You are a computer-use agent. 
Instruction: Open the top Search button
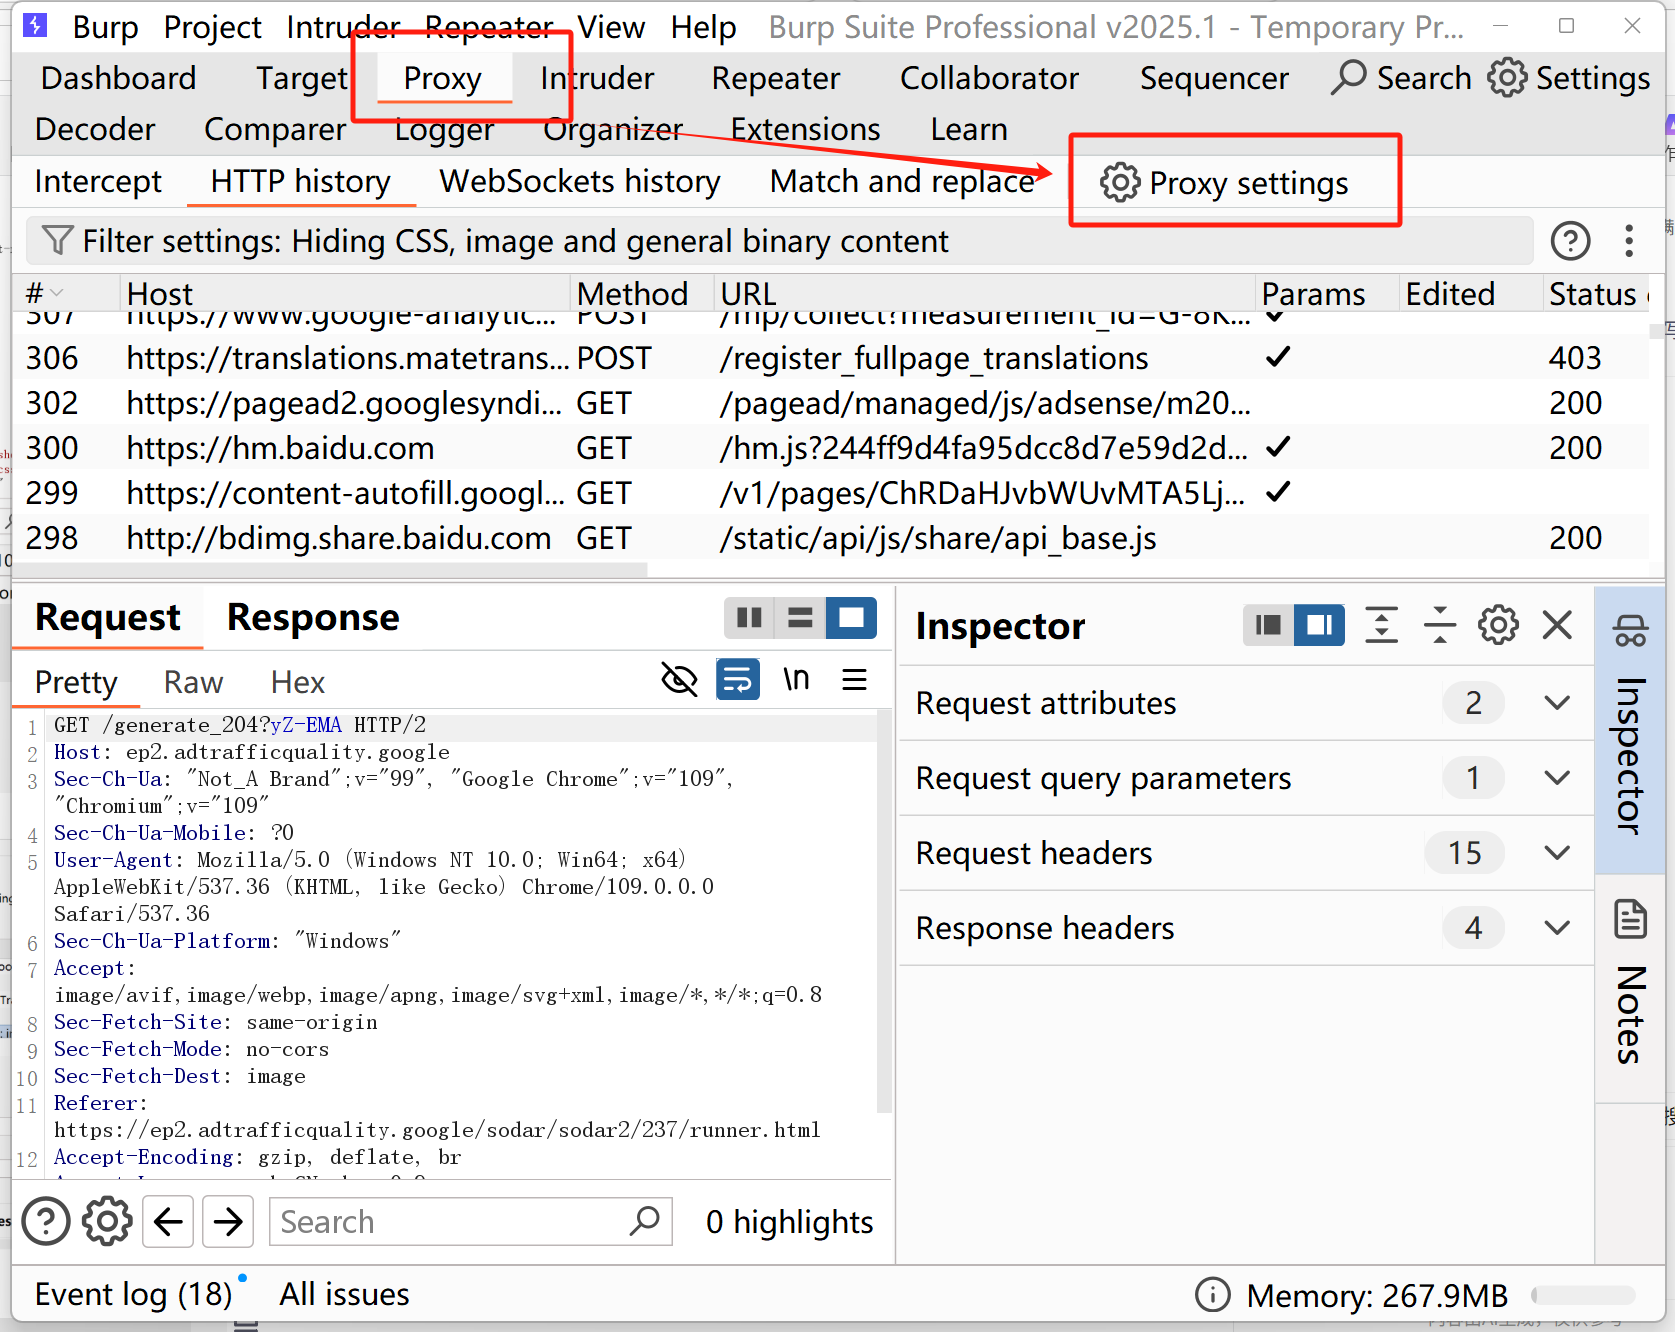1402,78
